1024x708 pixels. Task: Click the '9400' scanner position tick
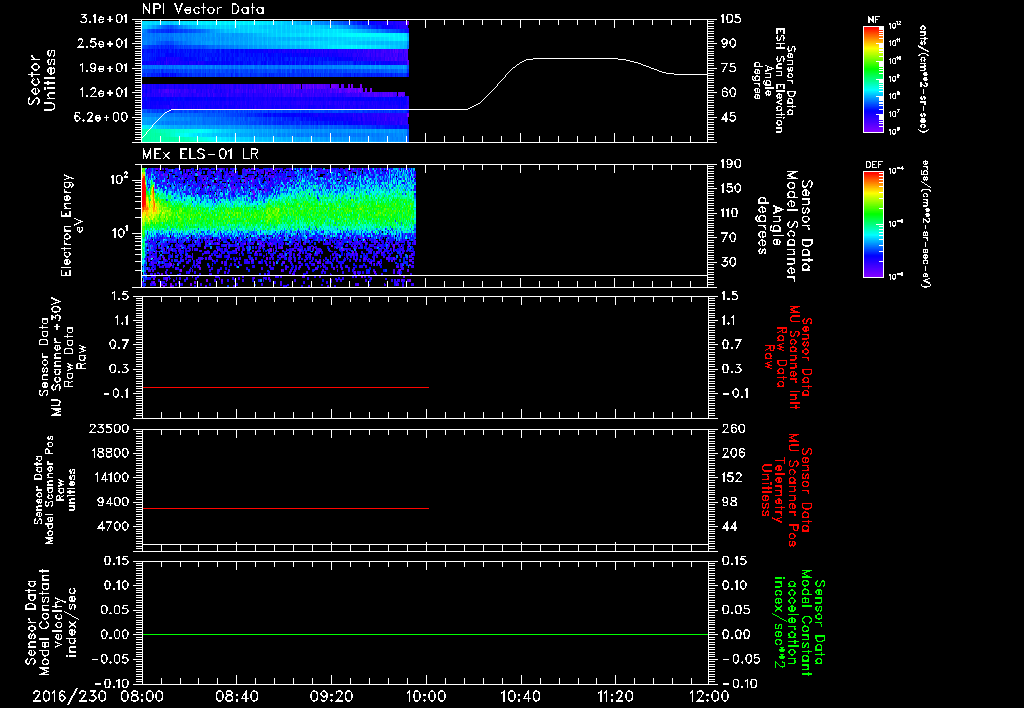click(x=113, y=502)
